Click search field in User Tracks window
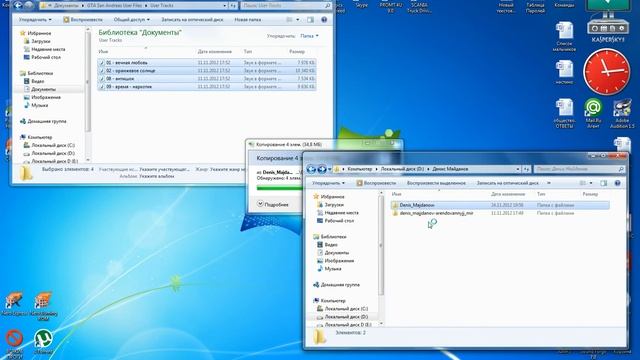640x360 pixels. point(285,6)
